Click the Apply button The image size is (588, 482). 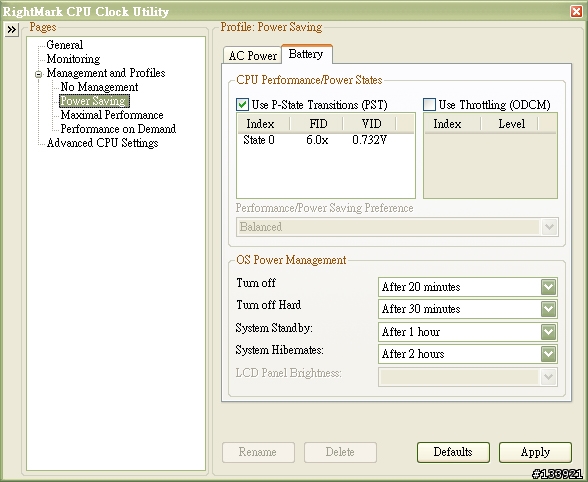(535, 452)
